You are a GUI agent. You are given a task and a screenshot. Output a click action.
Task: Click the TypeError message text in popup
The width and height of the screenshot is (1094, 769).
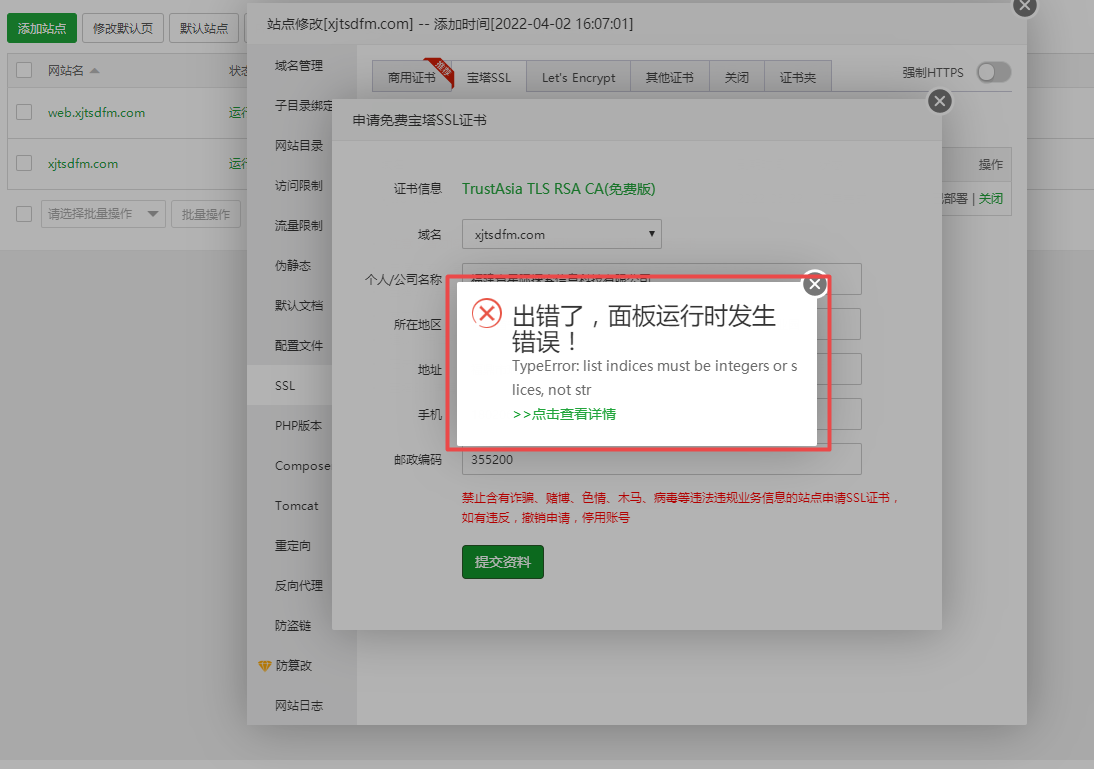click(x=654, y=378)
